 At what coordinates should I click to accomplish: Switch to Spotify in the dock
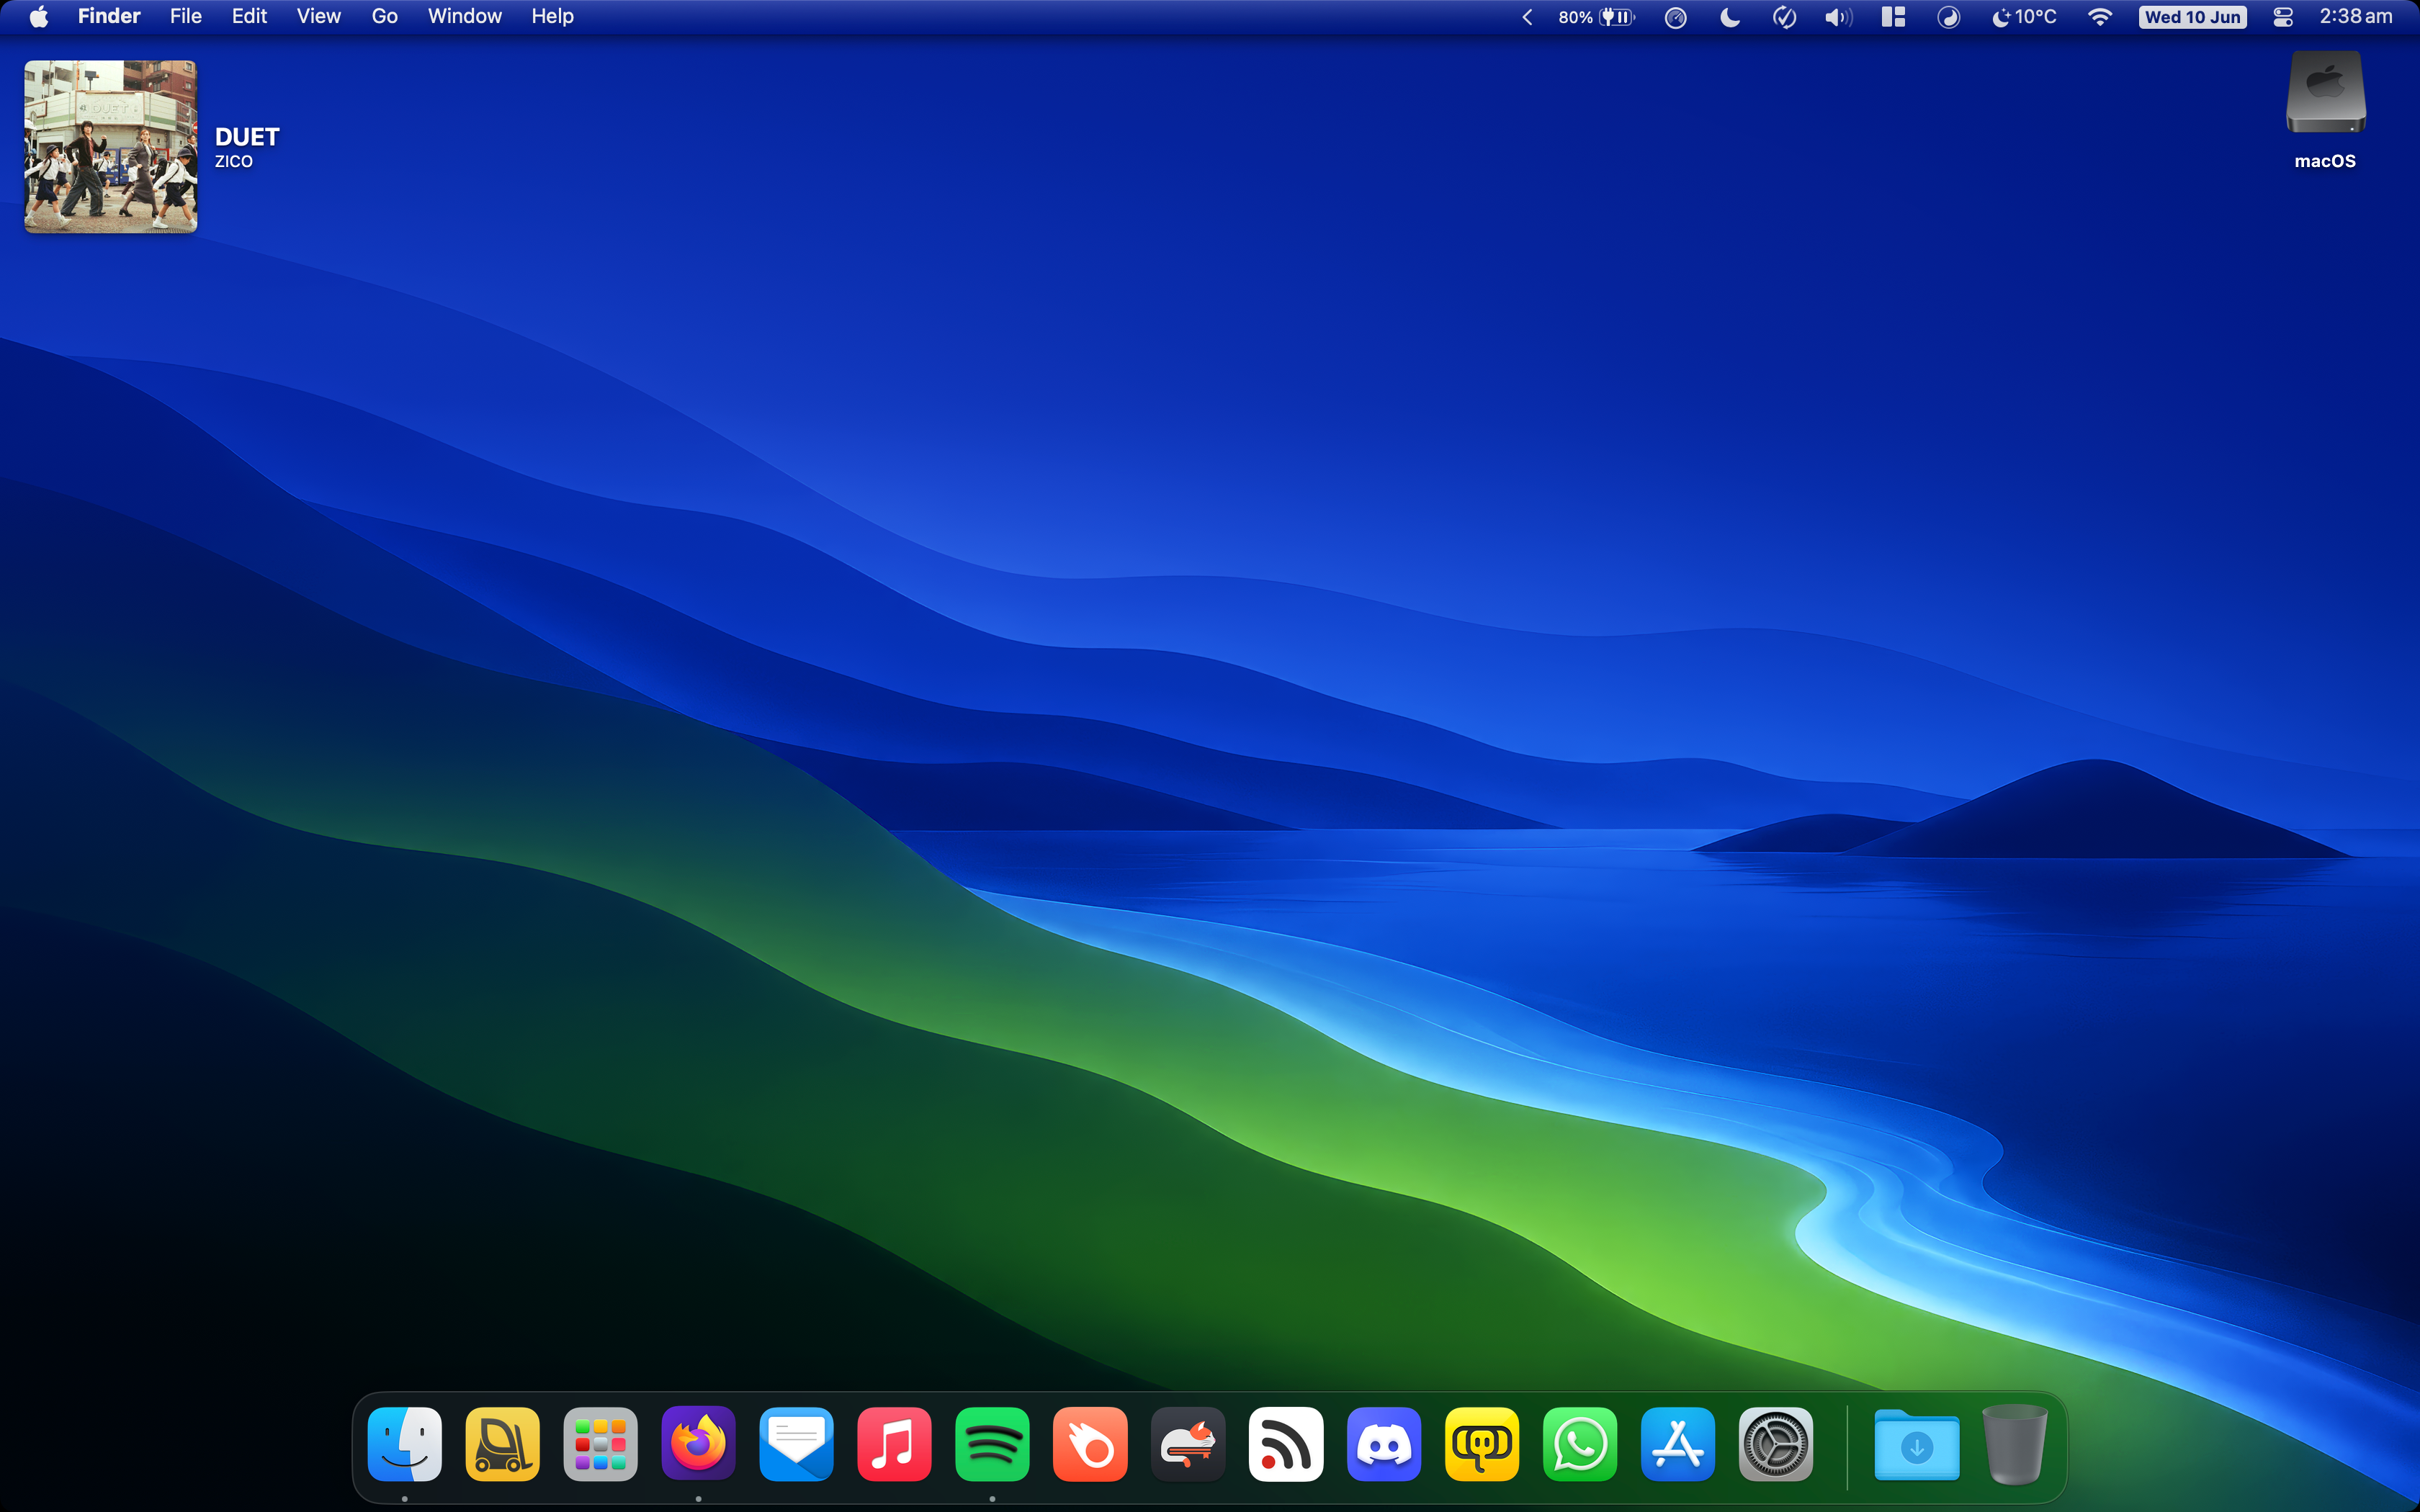coord(992,1444)
